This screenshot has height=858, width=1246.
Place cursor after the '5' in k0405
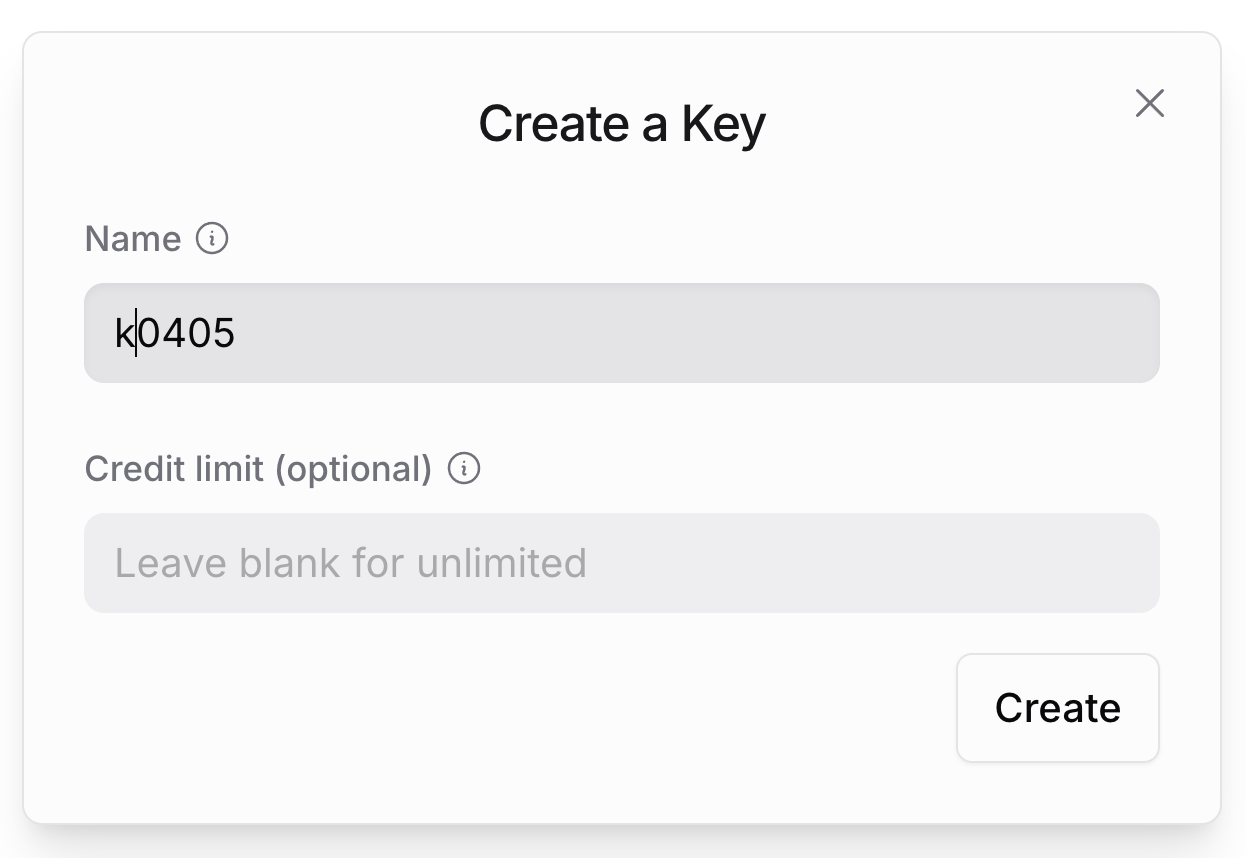(x=236, y=333)
